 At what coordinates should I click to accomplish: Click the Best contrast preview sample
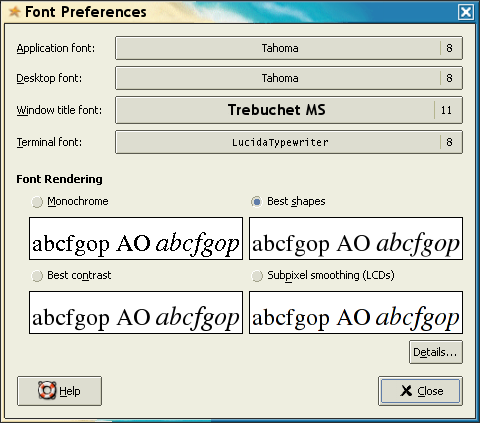[136, 313]
